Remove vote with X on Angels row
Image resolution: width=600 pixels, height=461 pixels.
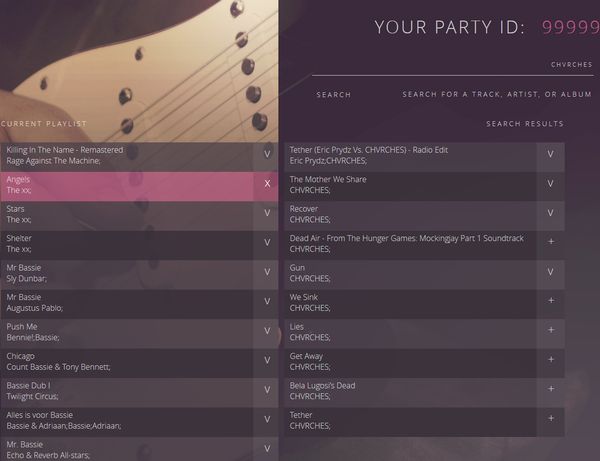click(266, 184)
